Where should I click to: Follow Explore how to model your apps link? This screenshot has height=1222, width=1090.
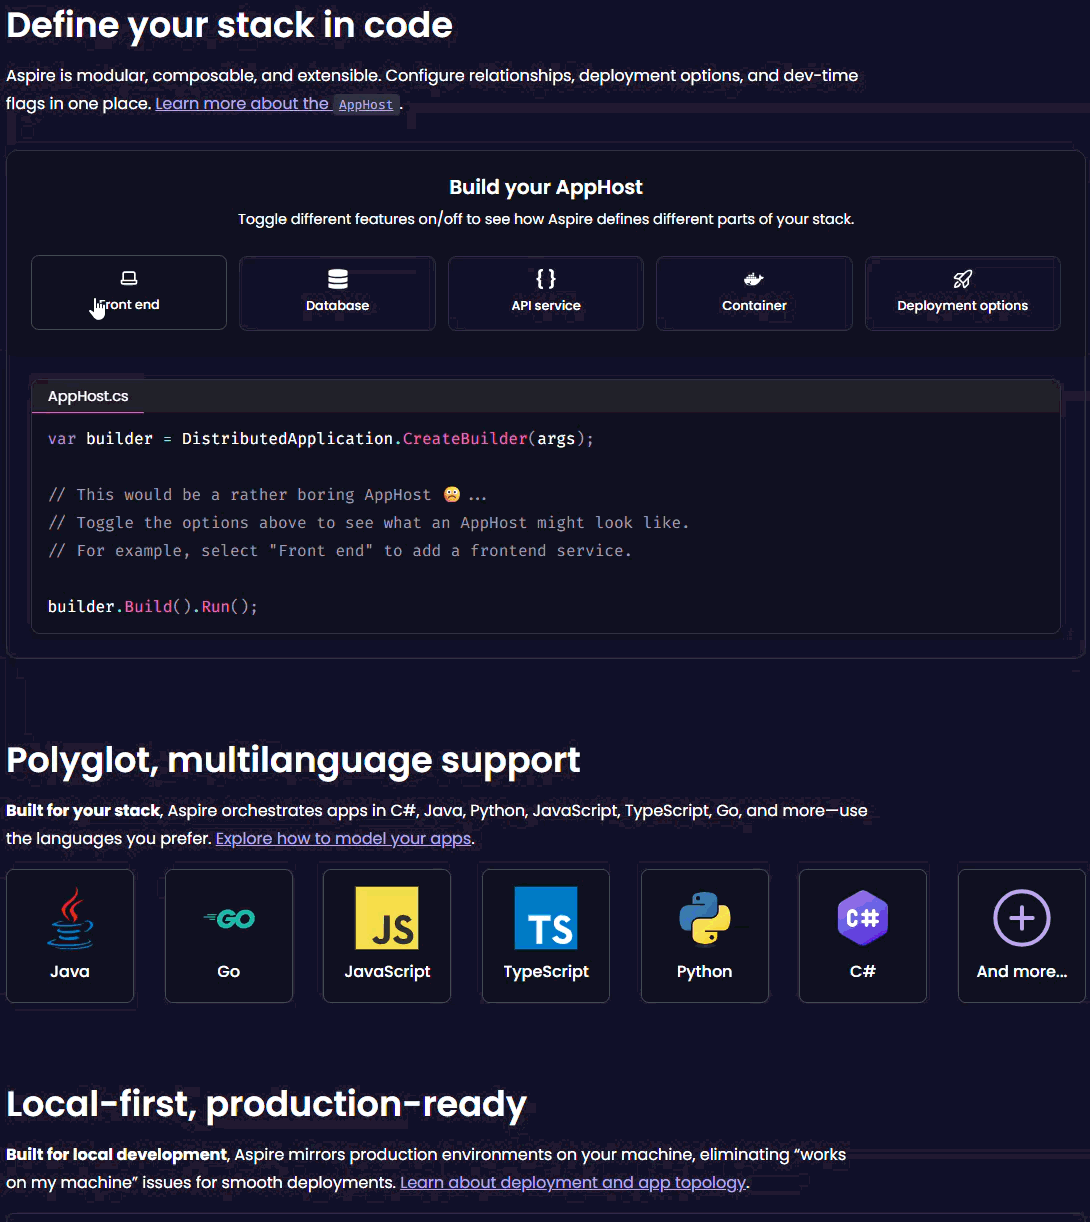[x=343, y=838]
